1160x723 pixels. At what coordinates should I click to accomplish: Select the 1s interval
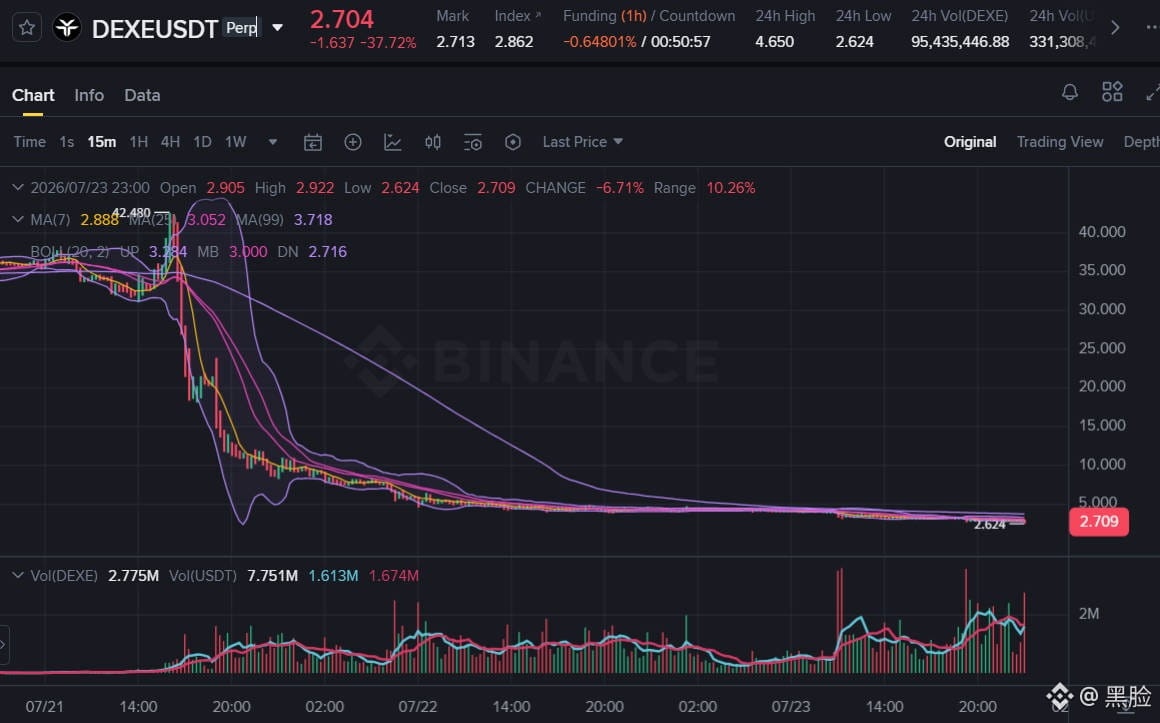(67, 141)
